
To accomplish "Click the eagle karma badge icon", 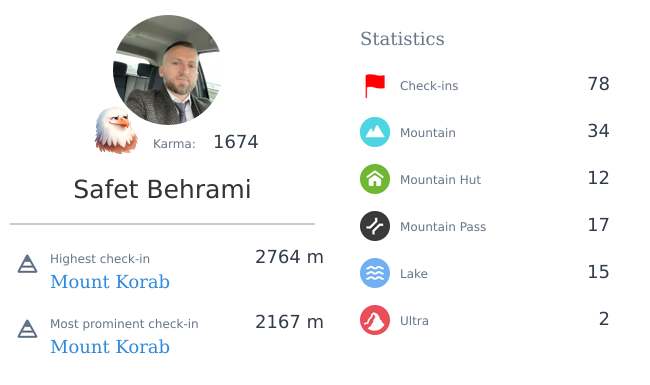I will coord(116,130).
